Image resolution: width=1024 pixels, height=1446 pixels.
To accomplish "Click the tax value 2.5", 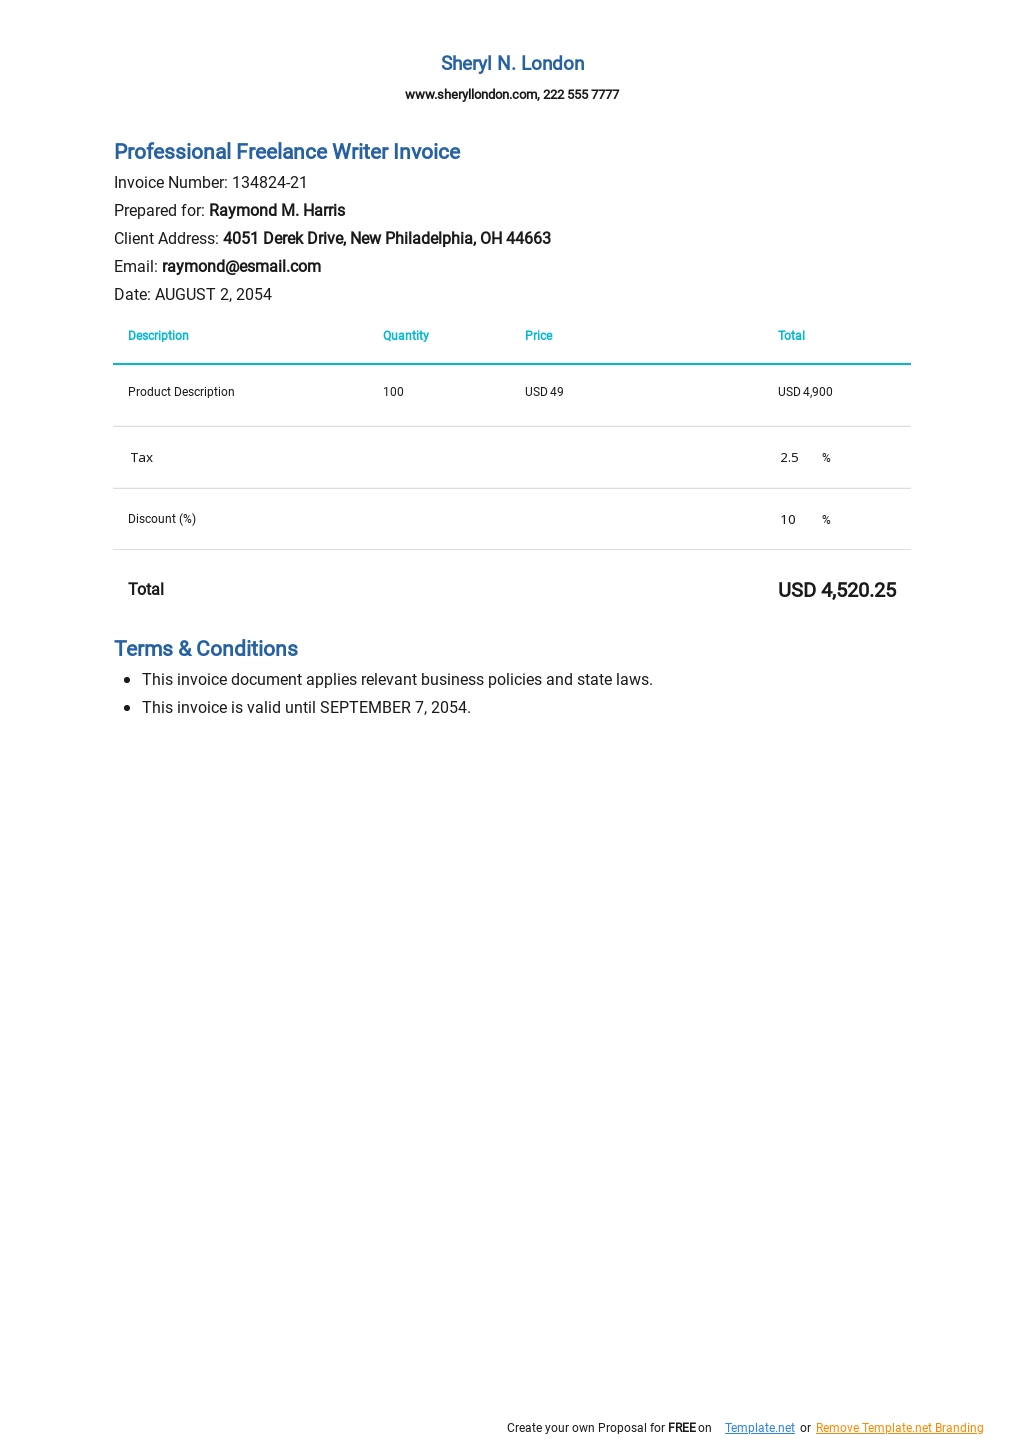I will pos(789,458).
